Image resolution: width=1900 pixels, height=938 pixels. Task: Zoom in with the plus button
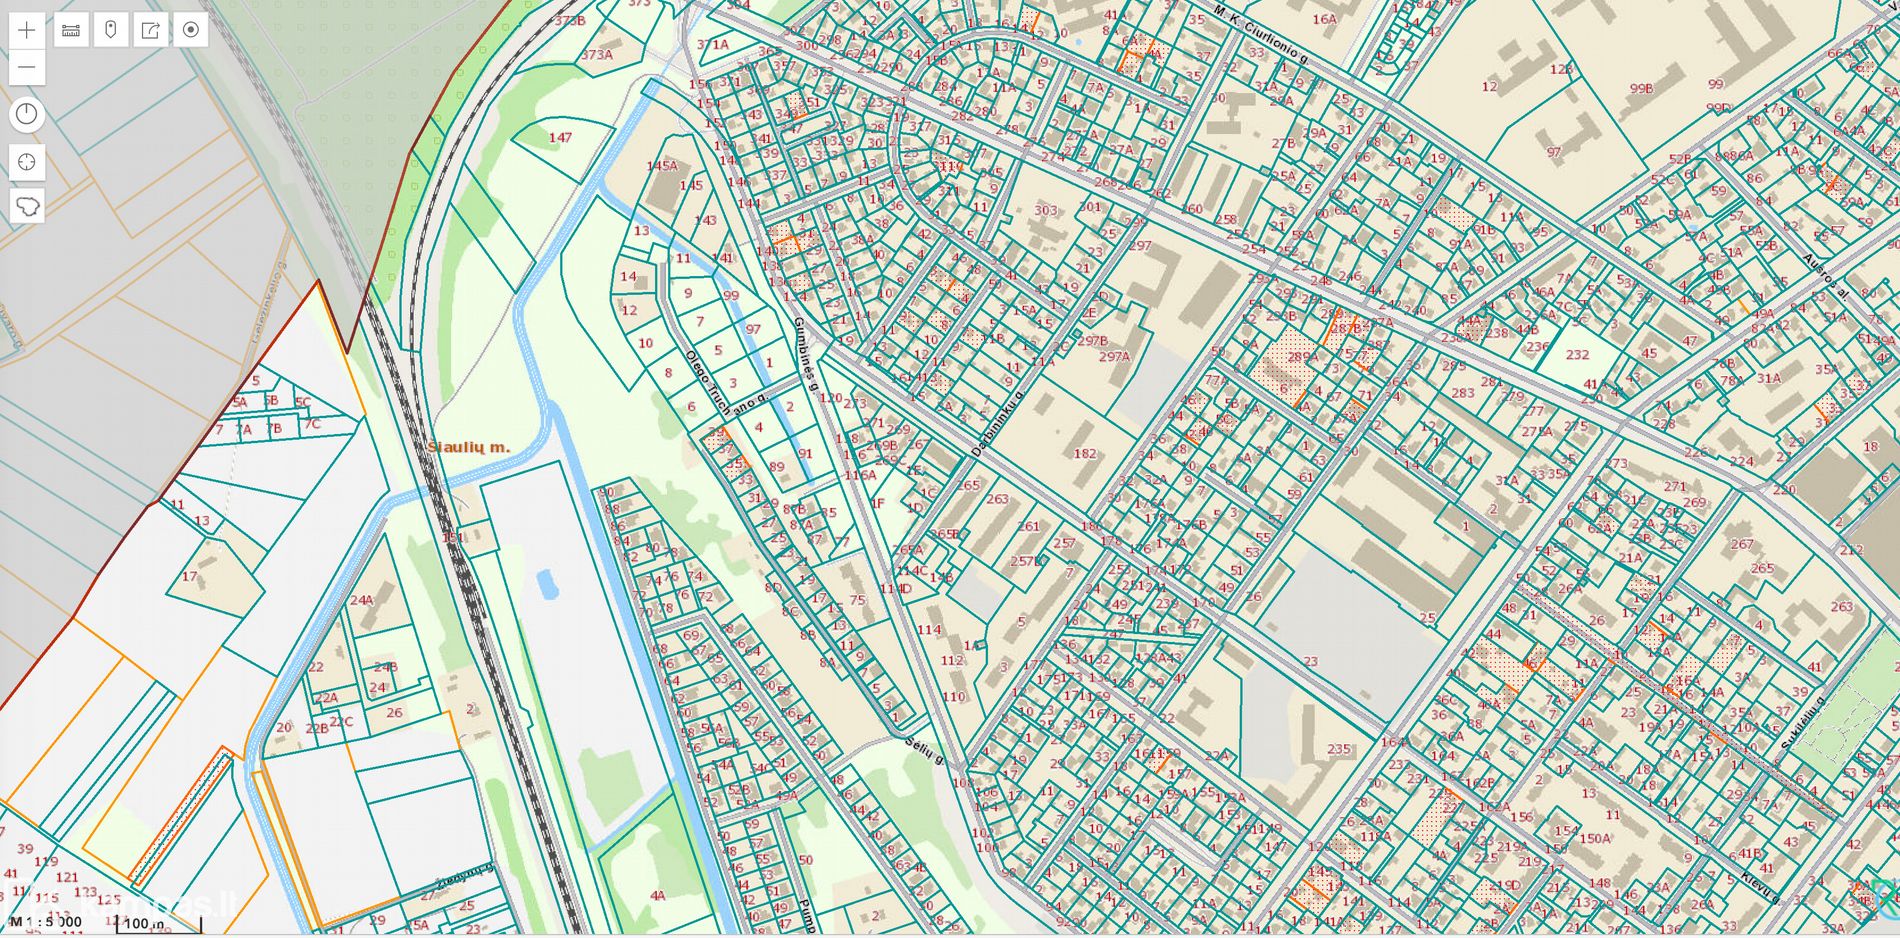(27, 30)
